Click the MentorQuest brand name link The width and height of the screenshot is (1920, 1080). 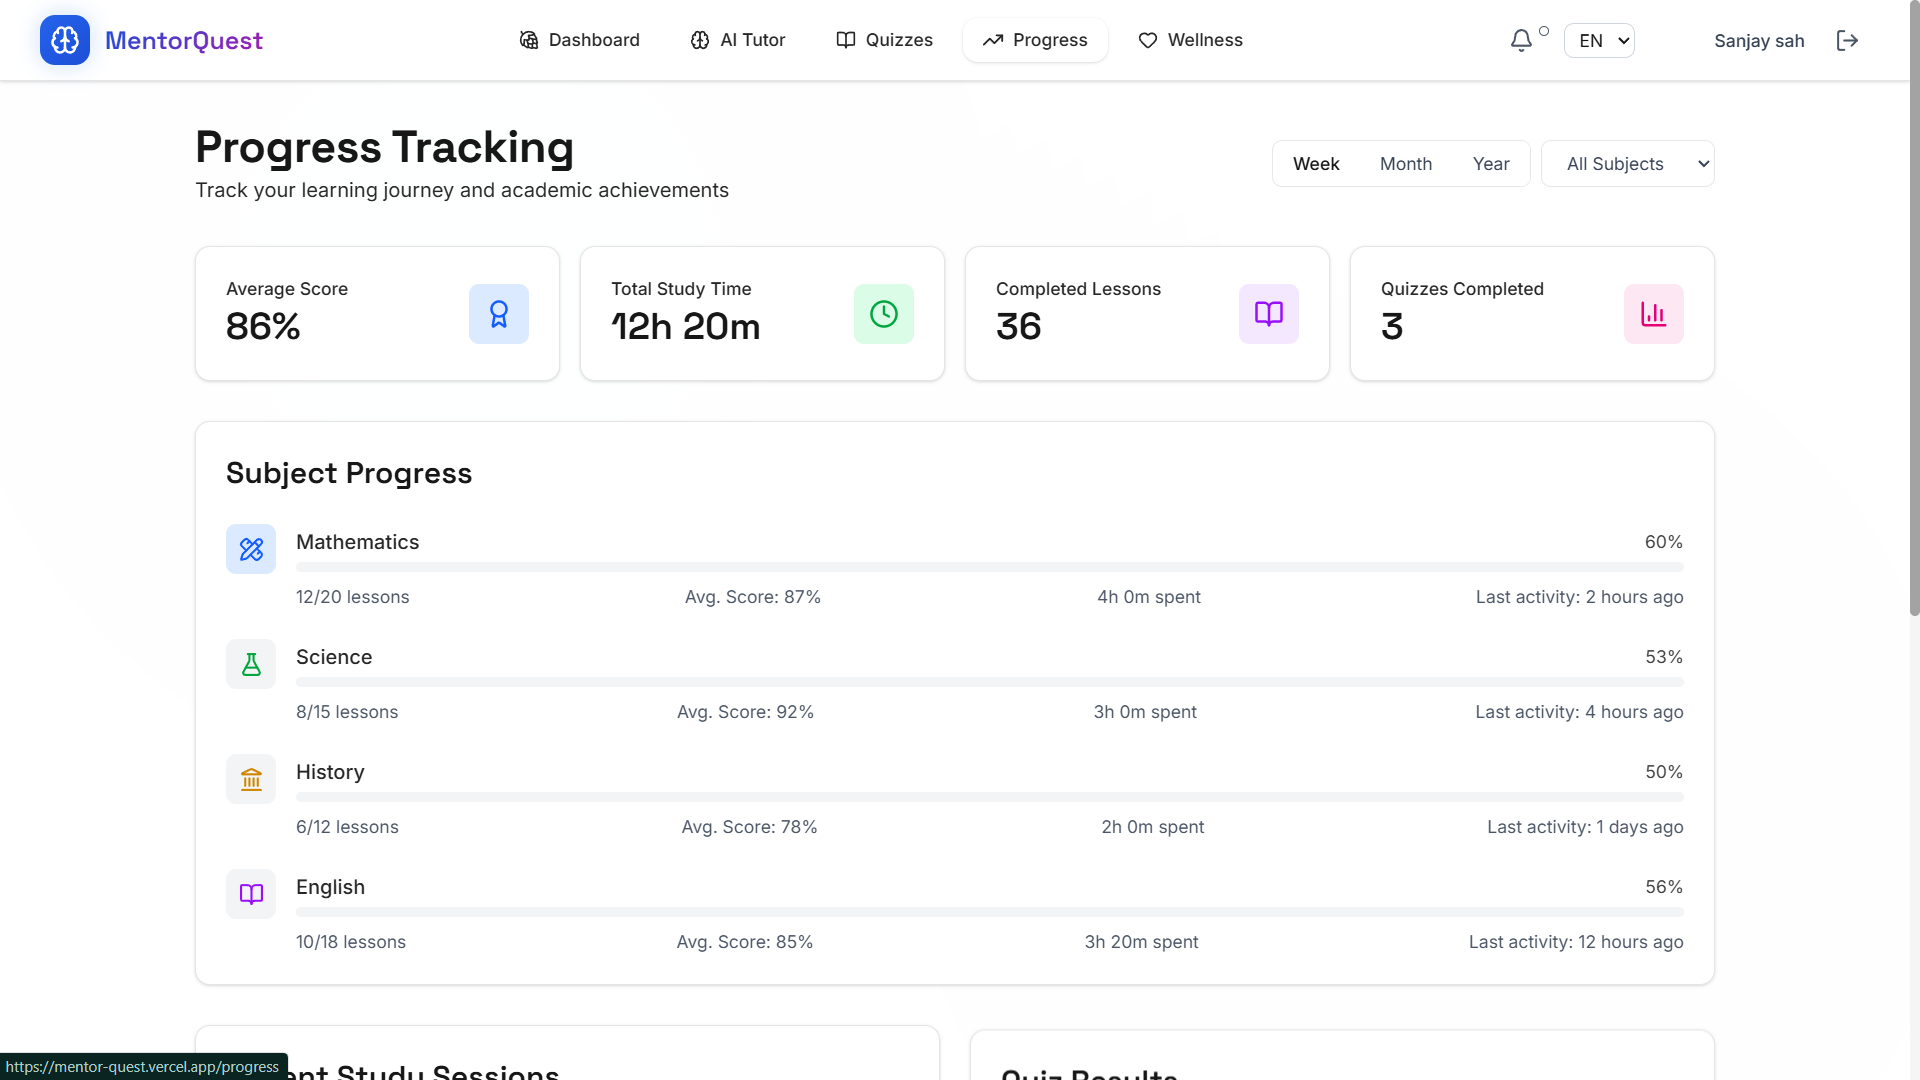pos(184,40)
